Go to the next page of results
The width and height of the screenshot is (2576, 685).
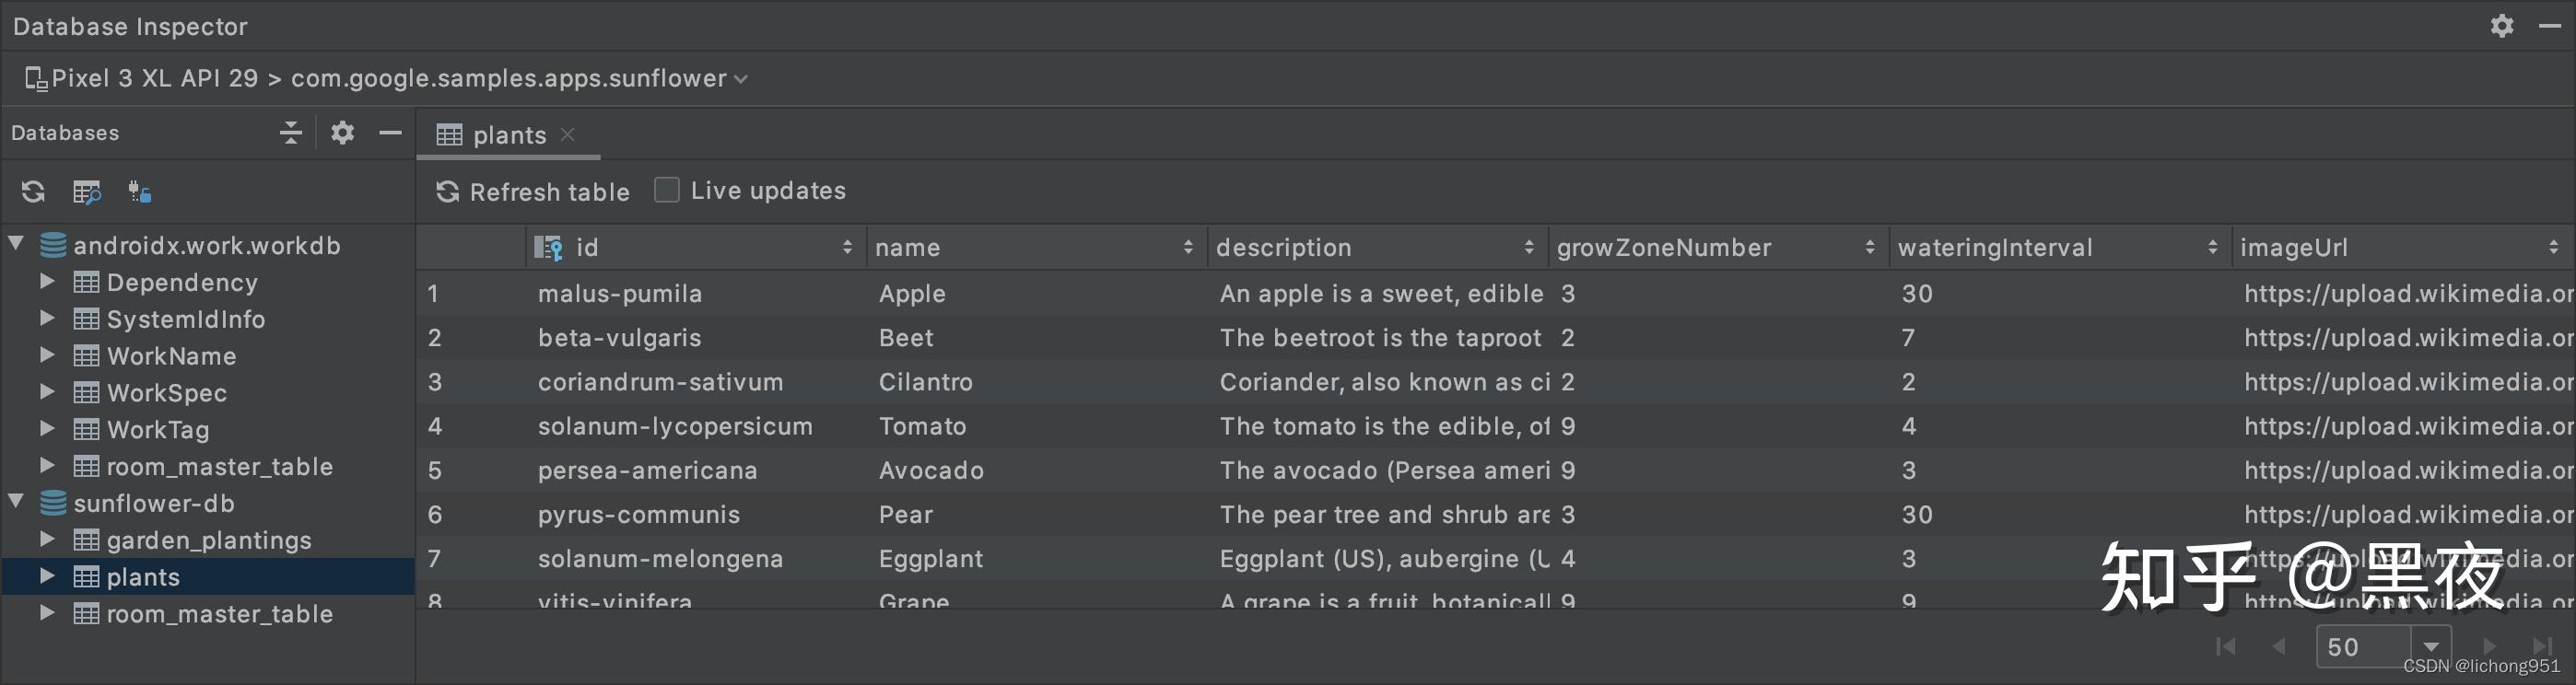(x=2489, y=646)
